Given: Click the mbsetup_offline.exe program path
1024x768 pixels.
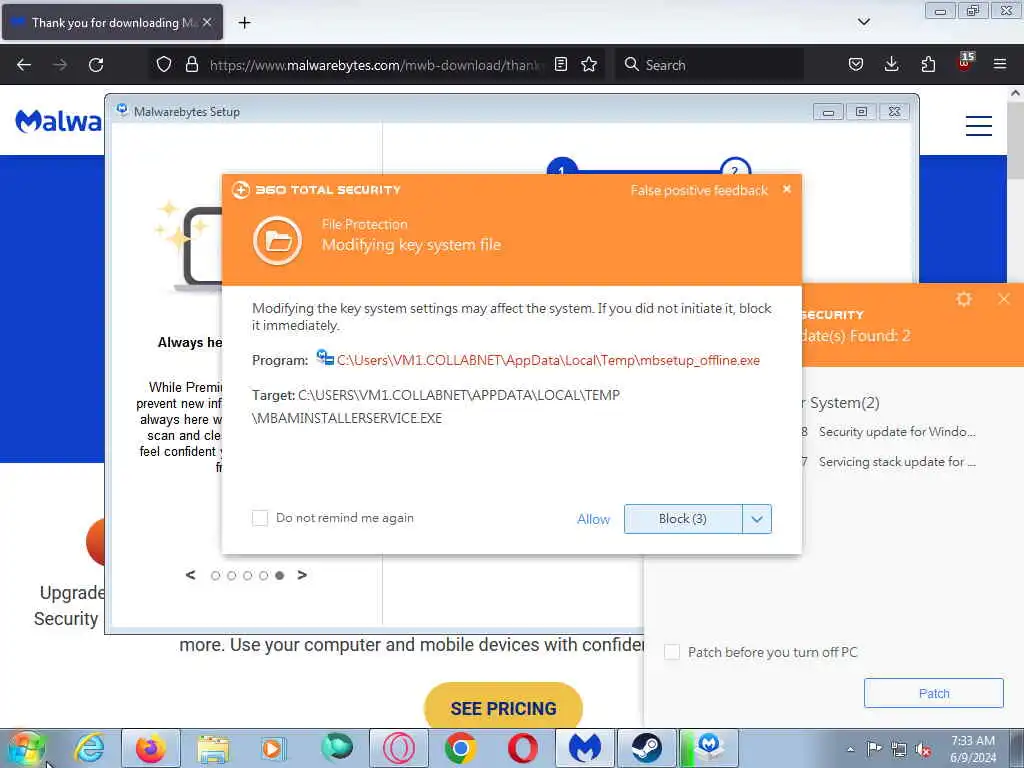Looking at the screenshot, I should (x=548, y=360).
